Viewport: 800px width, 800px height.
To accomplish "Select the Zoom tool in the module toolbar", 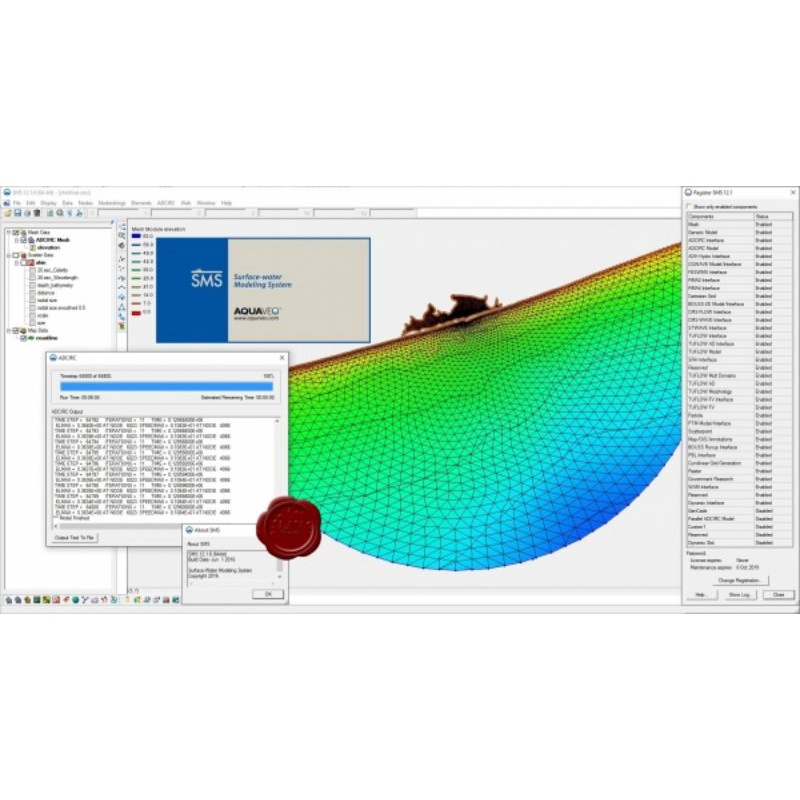I will point(122,234).
